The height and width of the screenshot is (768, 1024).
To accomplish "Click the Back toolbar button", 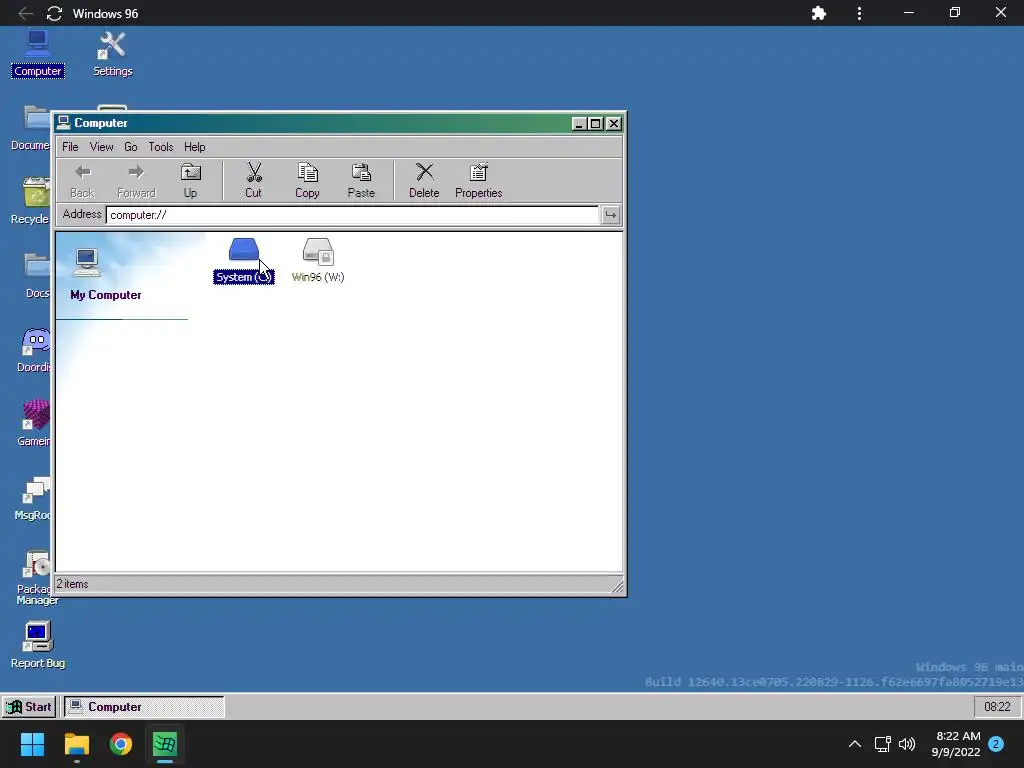I will click(82, 181).
